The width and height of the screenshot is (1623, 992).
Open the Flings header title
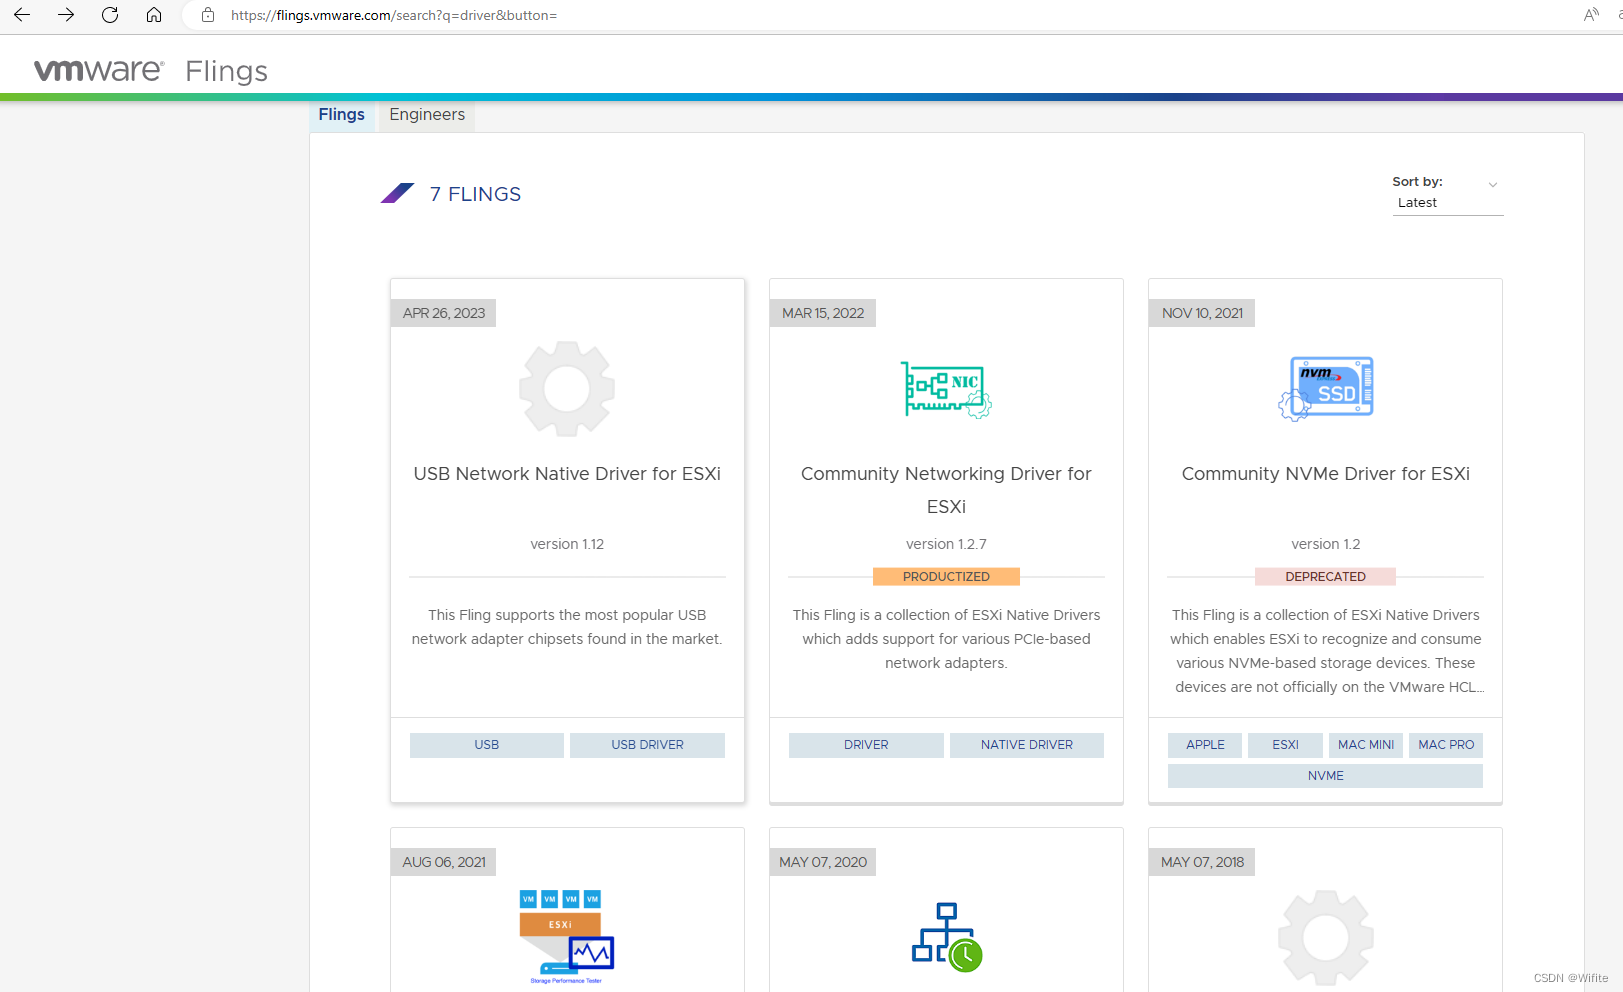[x=227, y=71]
